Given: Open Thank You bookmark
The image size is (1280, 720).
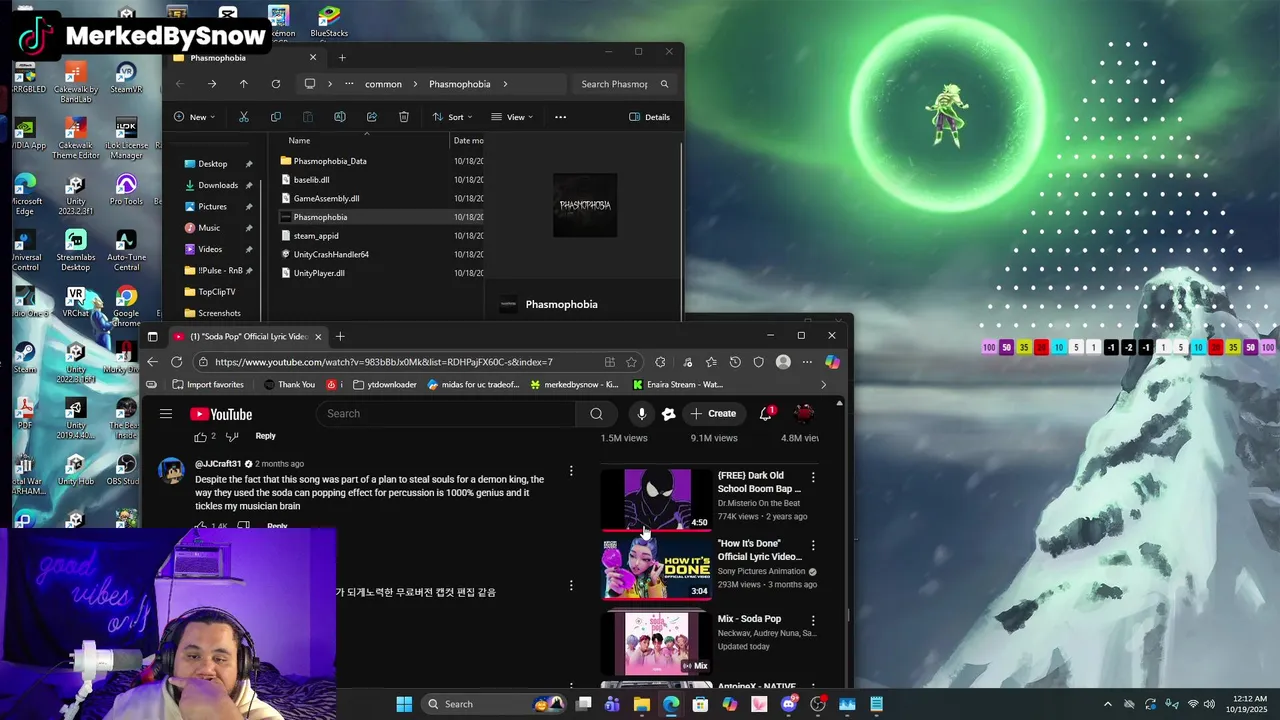Looking at the screenshot, I should pos(289,385).
